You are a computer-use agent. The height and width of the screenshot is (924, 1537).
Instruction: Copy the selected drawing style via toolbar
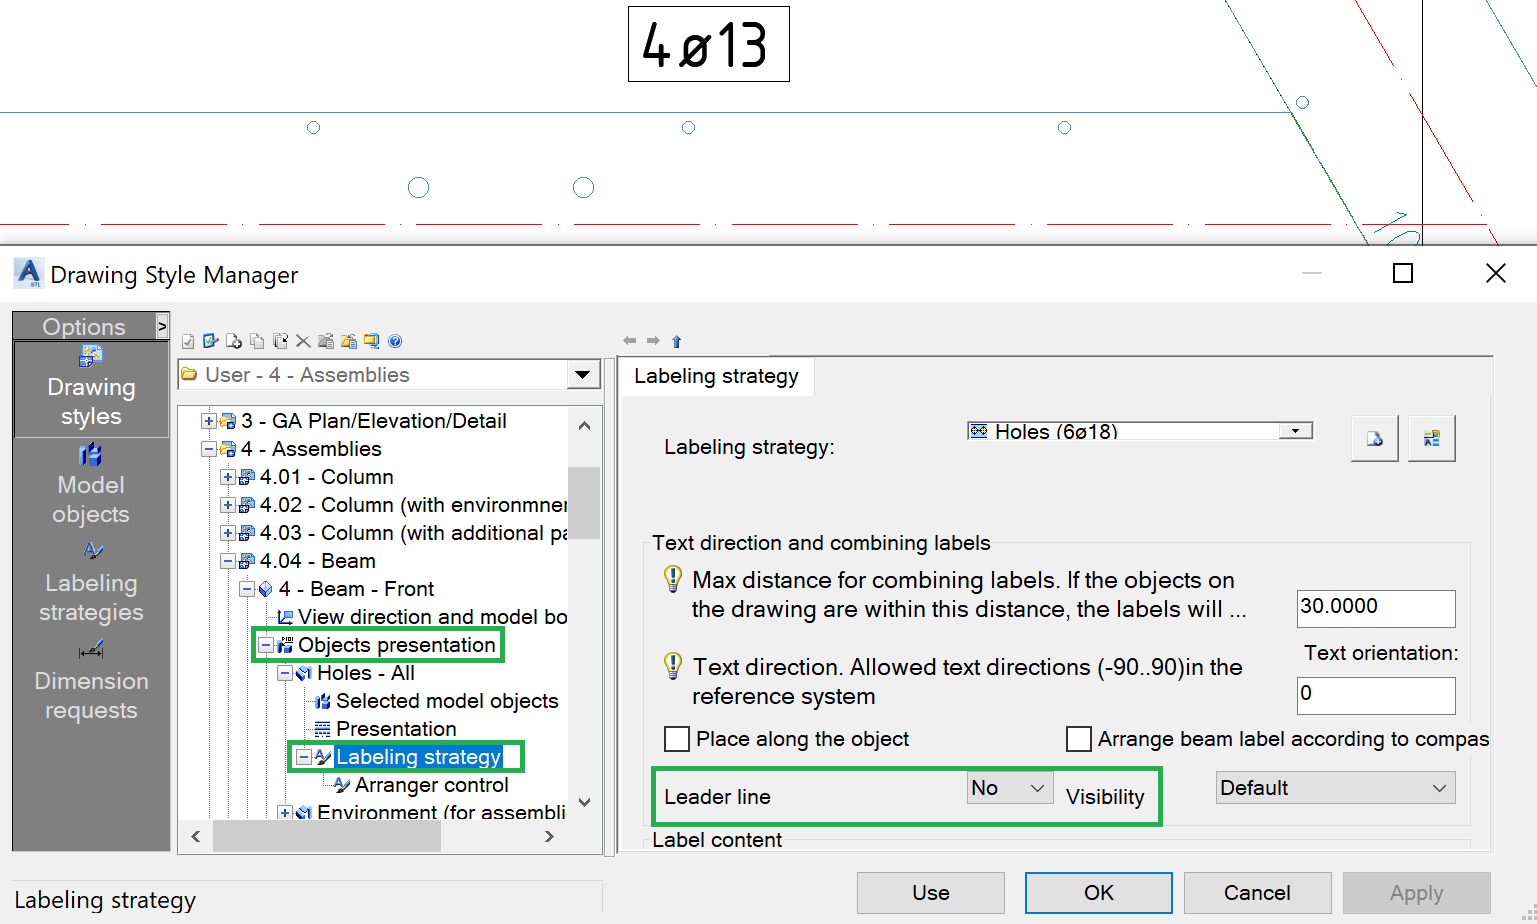point(257,341)
